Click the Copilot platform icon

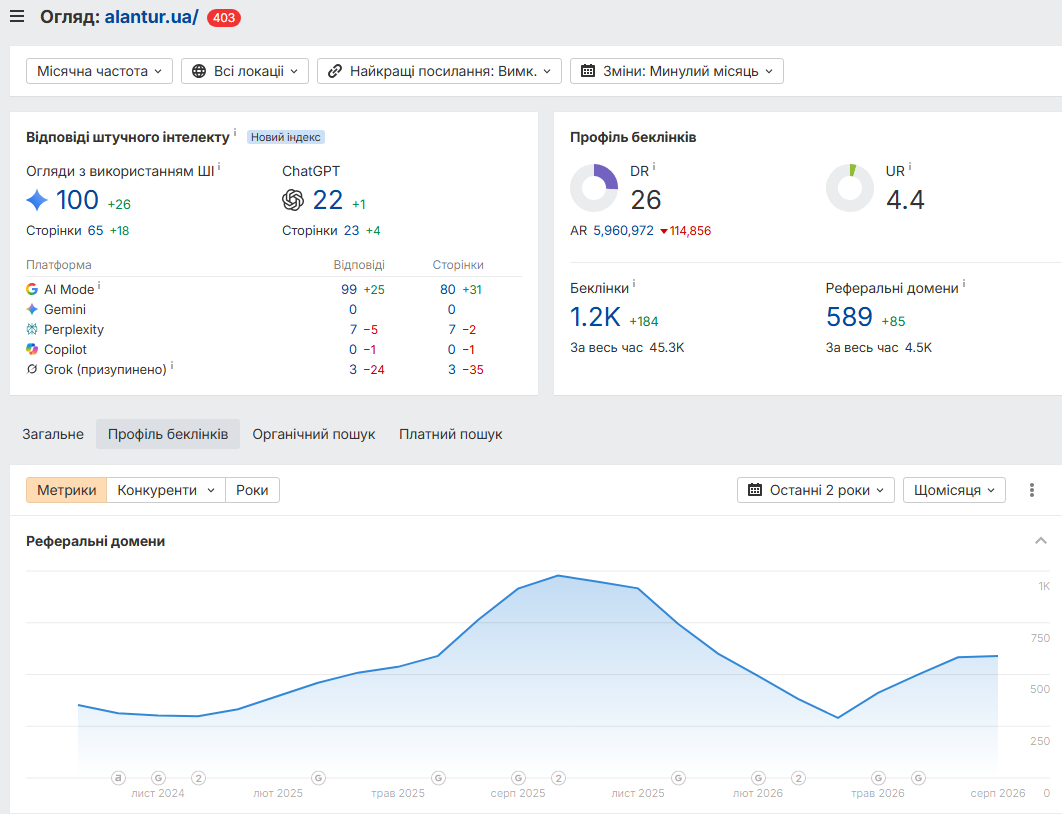coord(32,349)
